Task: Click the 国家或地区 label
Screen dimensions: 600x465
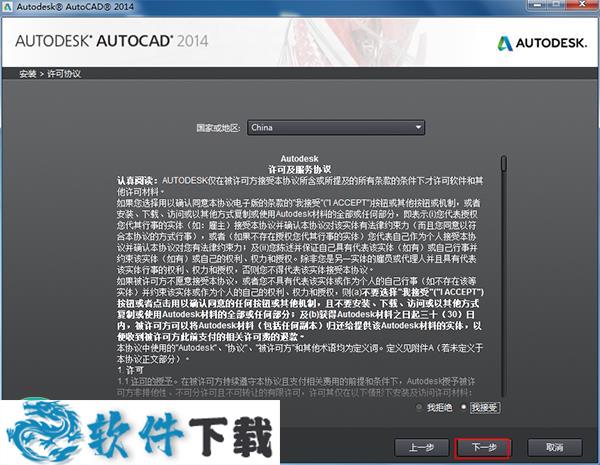Action: pos(218,128)
